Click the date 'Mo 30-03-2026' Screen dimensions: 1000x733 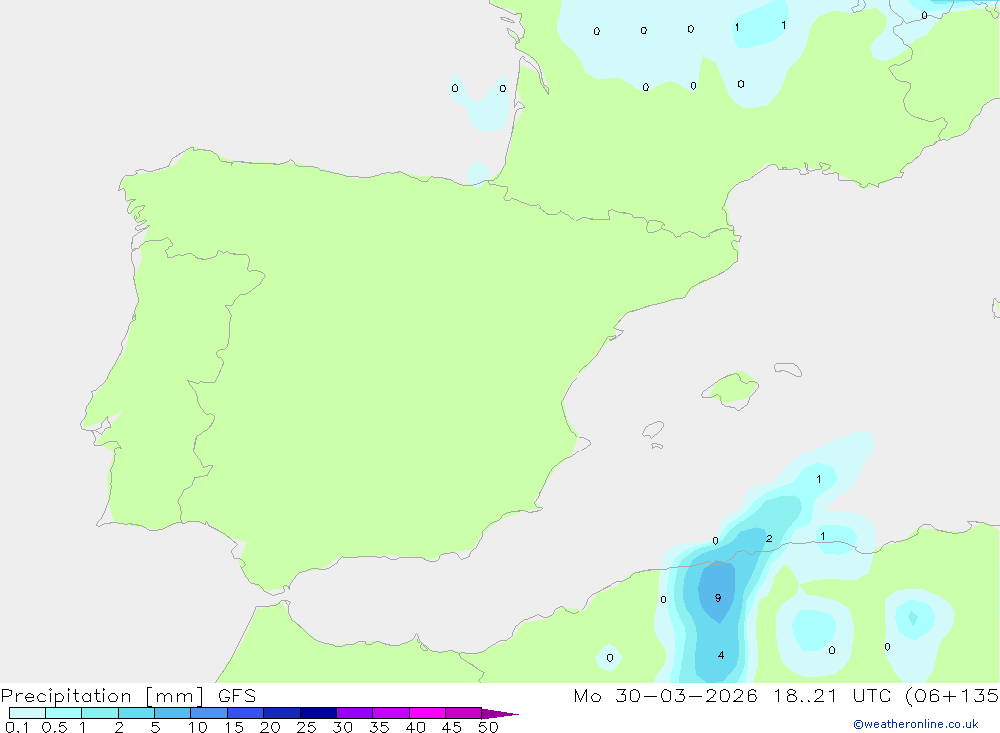pyautogui.click(x=666, y=696)
